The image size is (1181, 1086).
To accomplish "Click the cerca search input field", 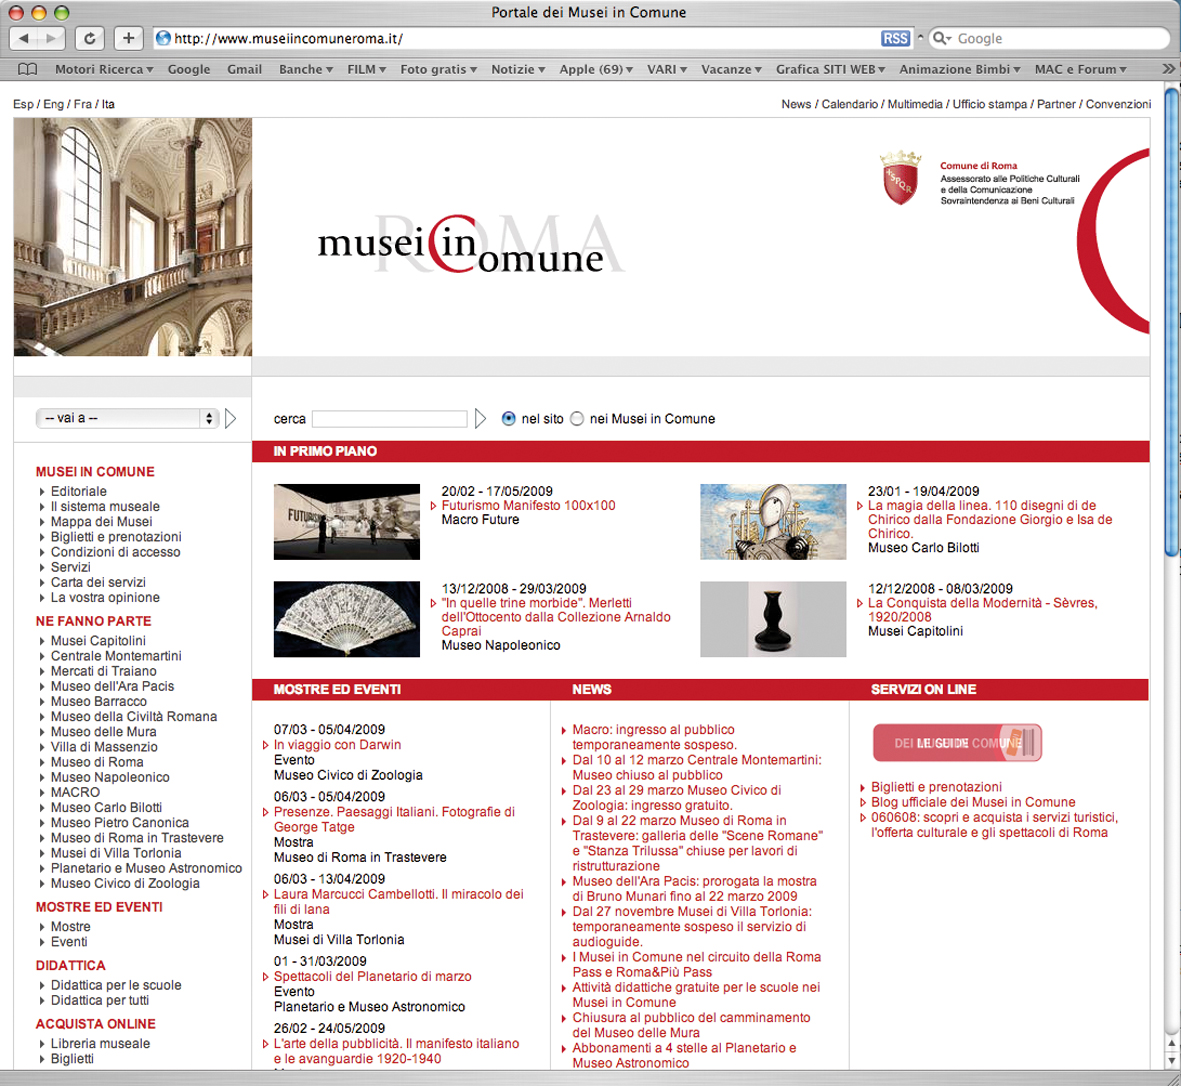I will click(x=389, y=419).
